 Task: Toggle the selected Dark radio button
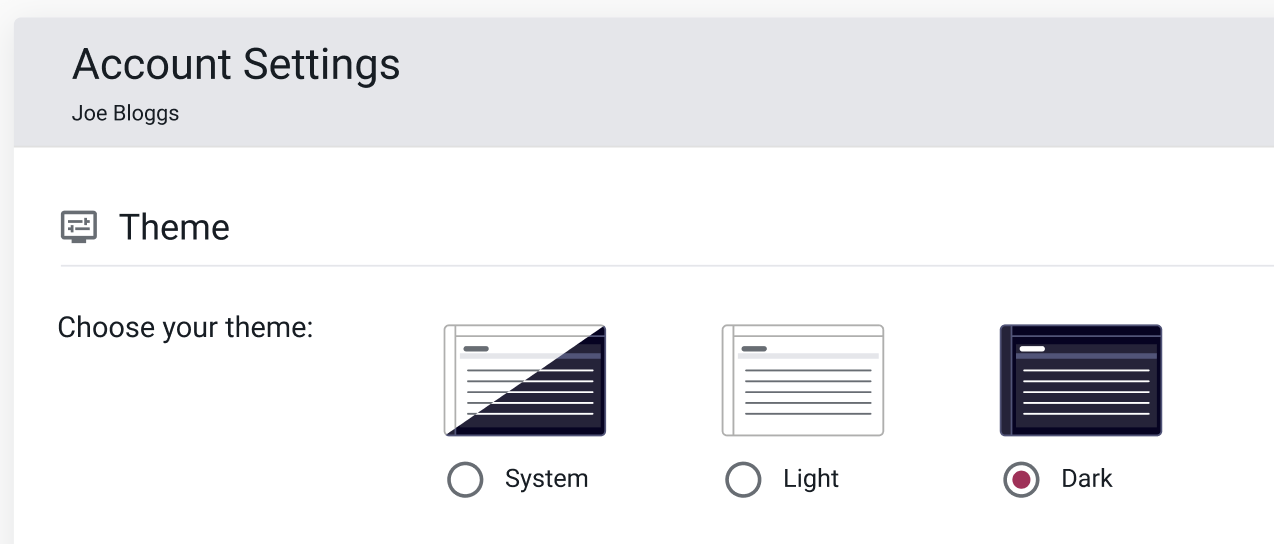(x=1021, y=480)
